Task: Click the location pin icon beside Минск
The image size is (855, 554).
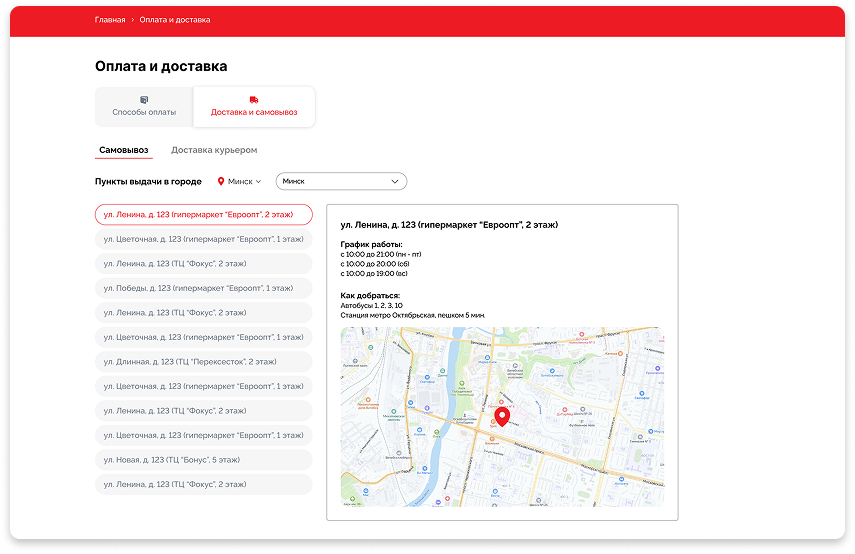Action: pos(222,182)
